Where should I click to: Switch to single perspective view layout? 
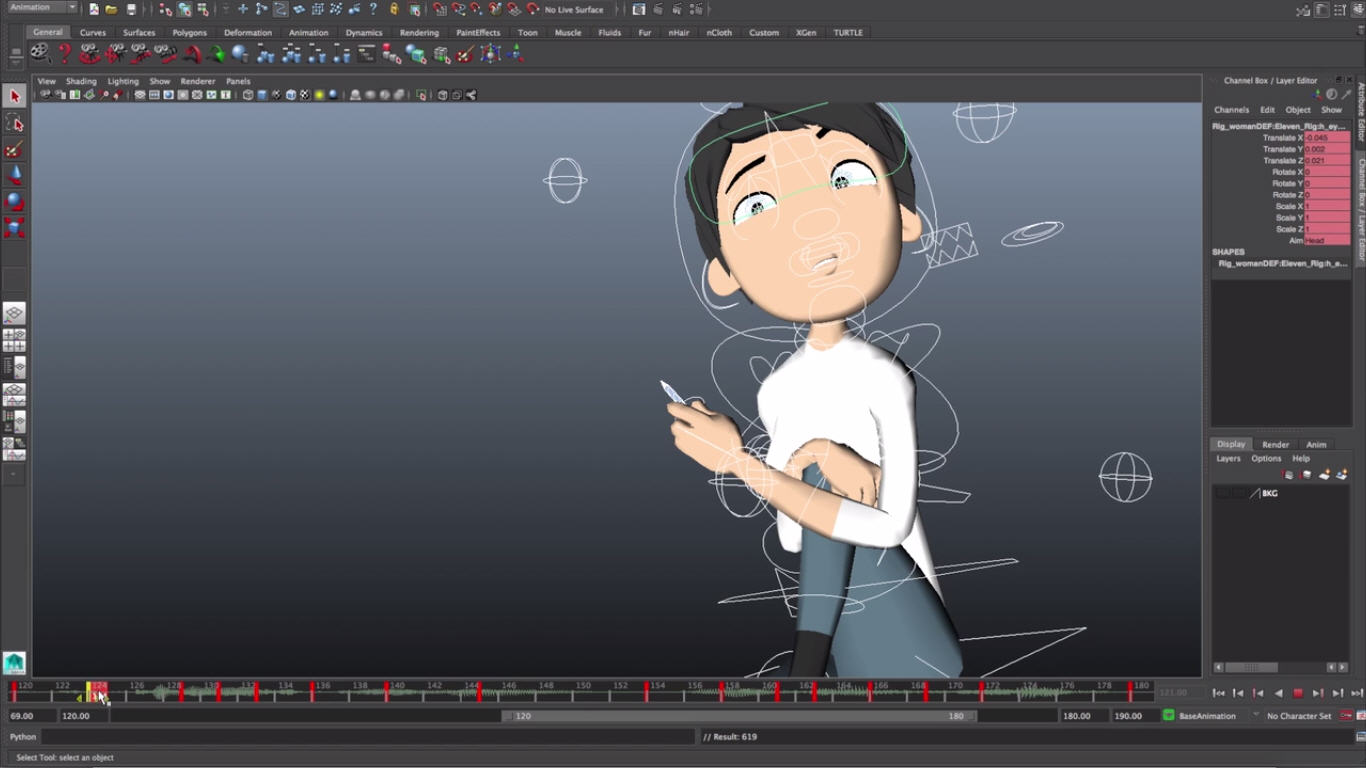coord(14,314)
